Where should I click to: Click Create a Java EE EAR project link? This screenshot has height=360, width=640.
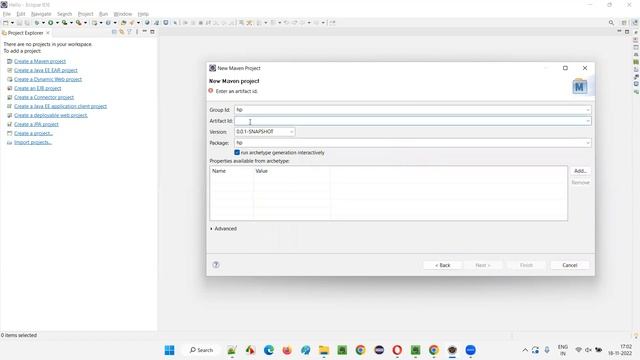coord(46,70)
